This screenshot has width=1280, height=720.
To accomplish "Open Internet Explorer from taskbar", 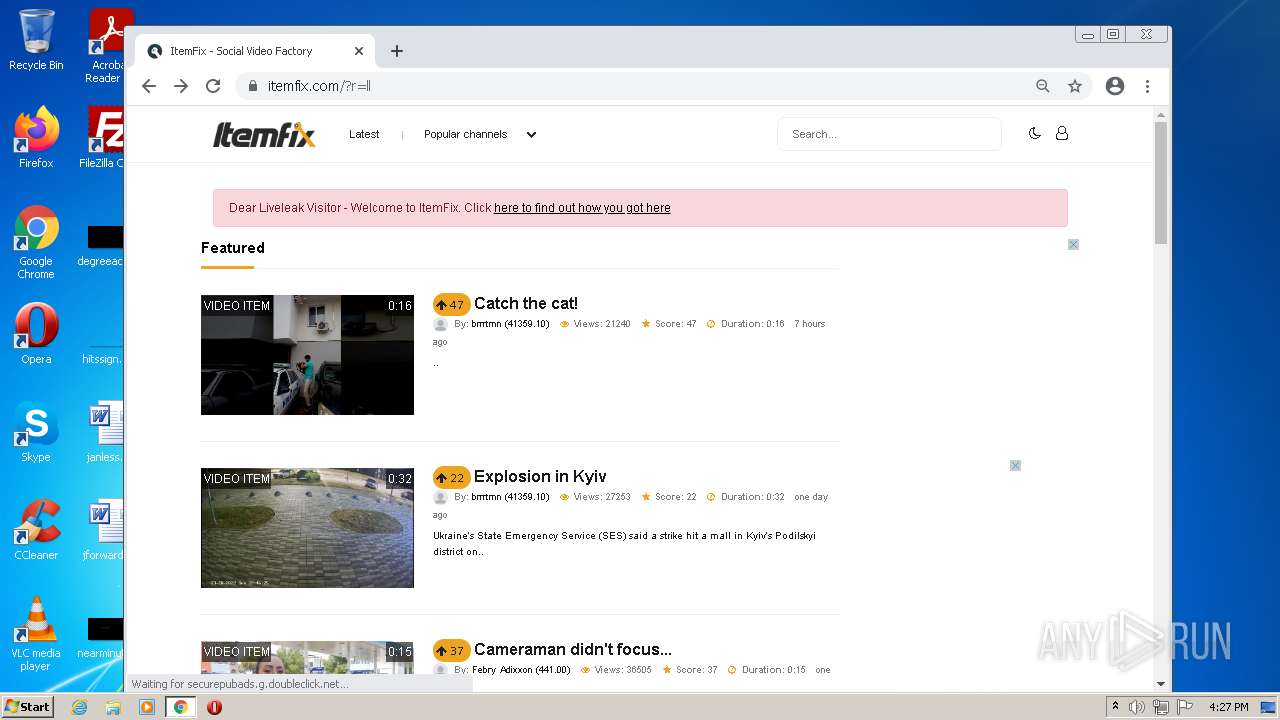I will point(80,707).
